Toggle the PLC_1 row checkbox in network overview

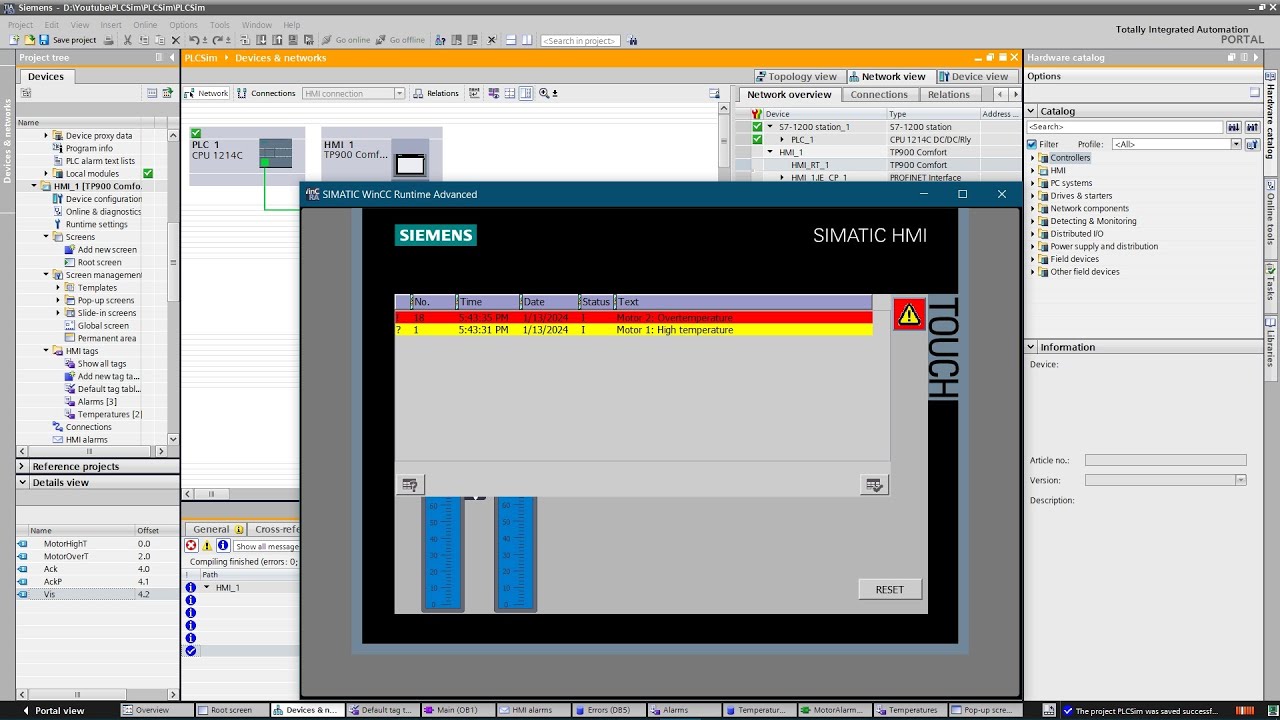[x=757, y=139]
